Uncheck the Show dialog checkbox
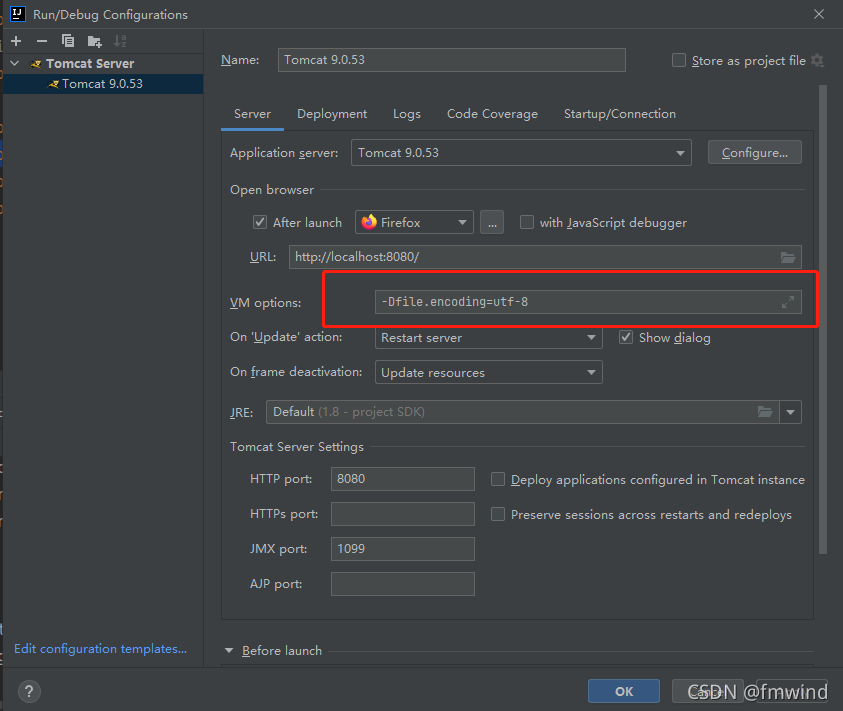Image resolution: width=843 pixels, height=711 pixels. pyautogui.click(x=626, y=338)
